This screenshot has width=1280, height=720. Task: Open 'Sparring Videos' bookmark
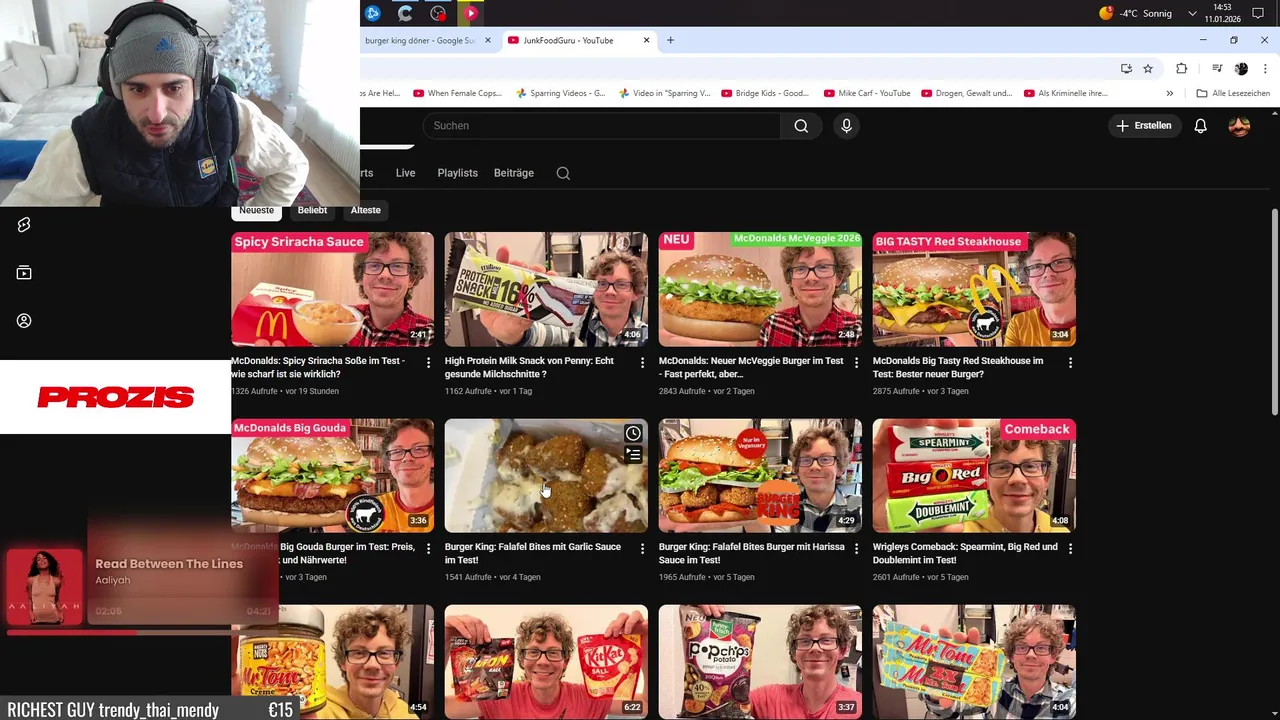(x=561, y=93)
